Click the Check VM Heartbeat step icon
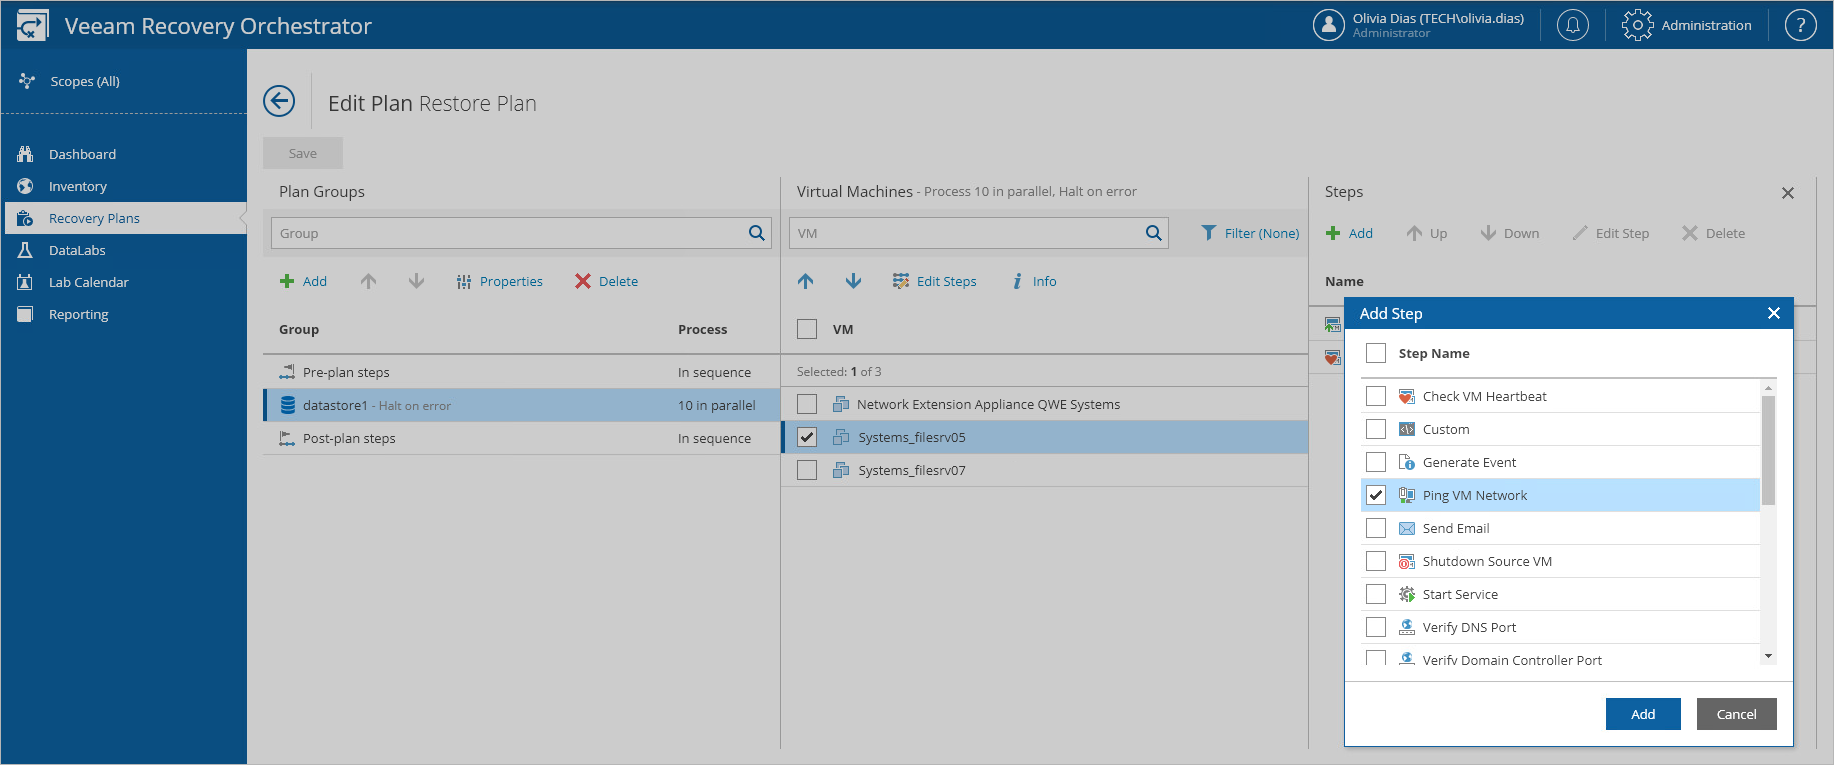 [1407, 396]
